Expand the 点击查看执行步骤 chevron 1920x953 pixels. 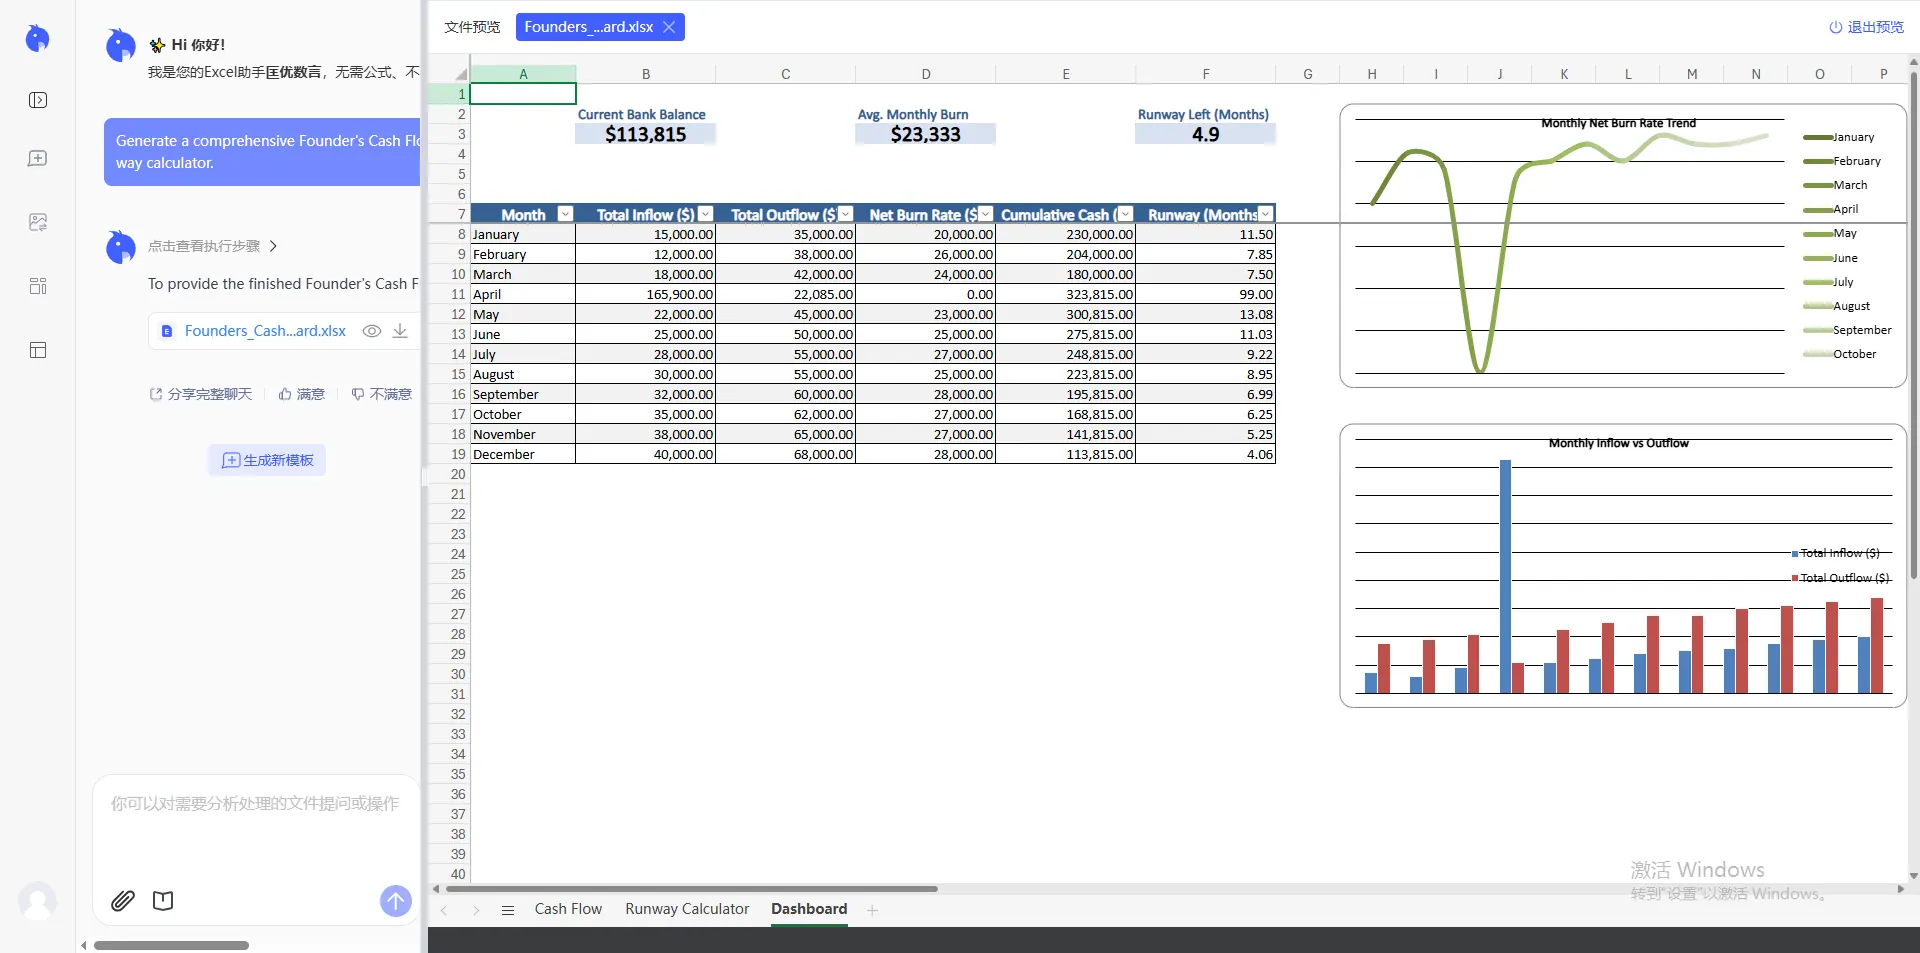pyautogui.click(x=274, y=246)
